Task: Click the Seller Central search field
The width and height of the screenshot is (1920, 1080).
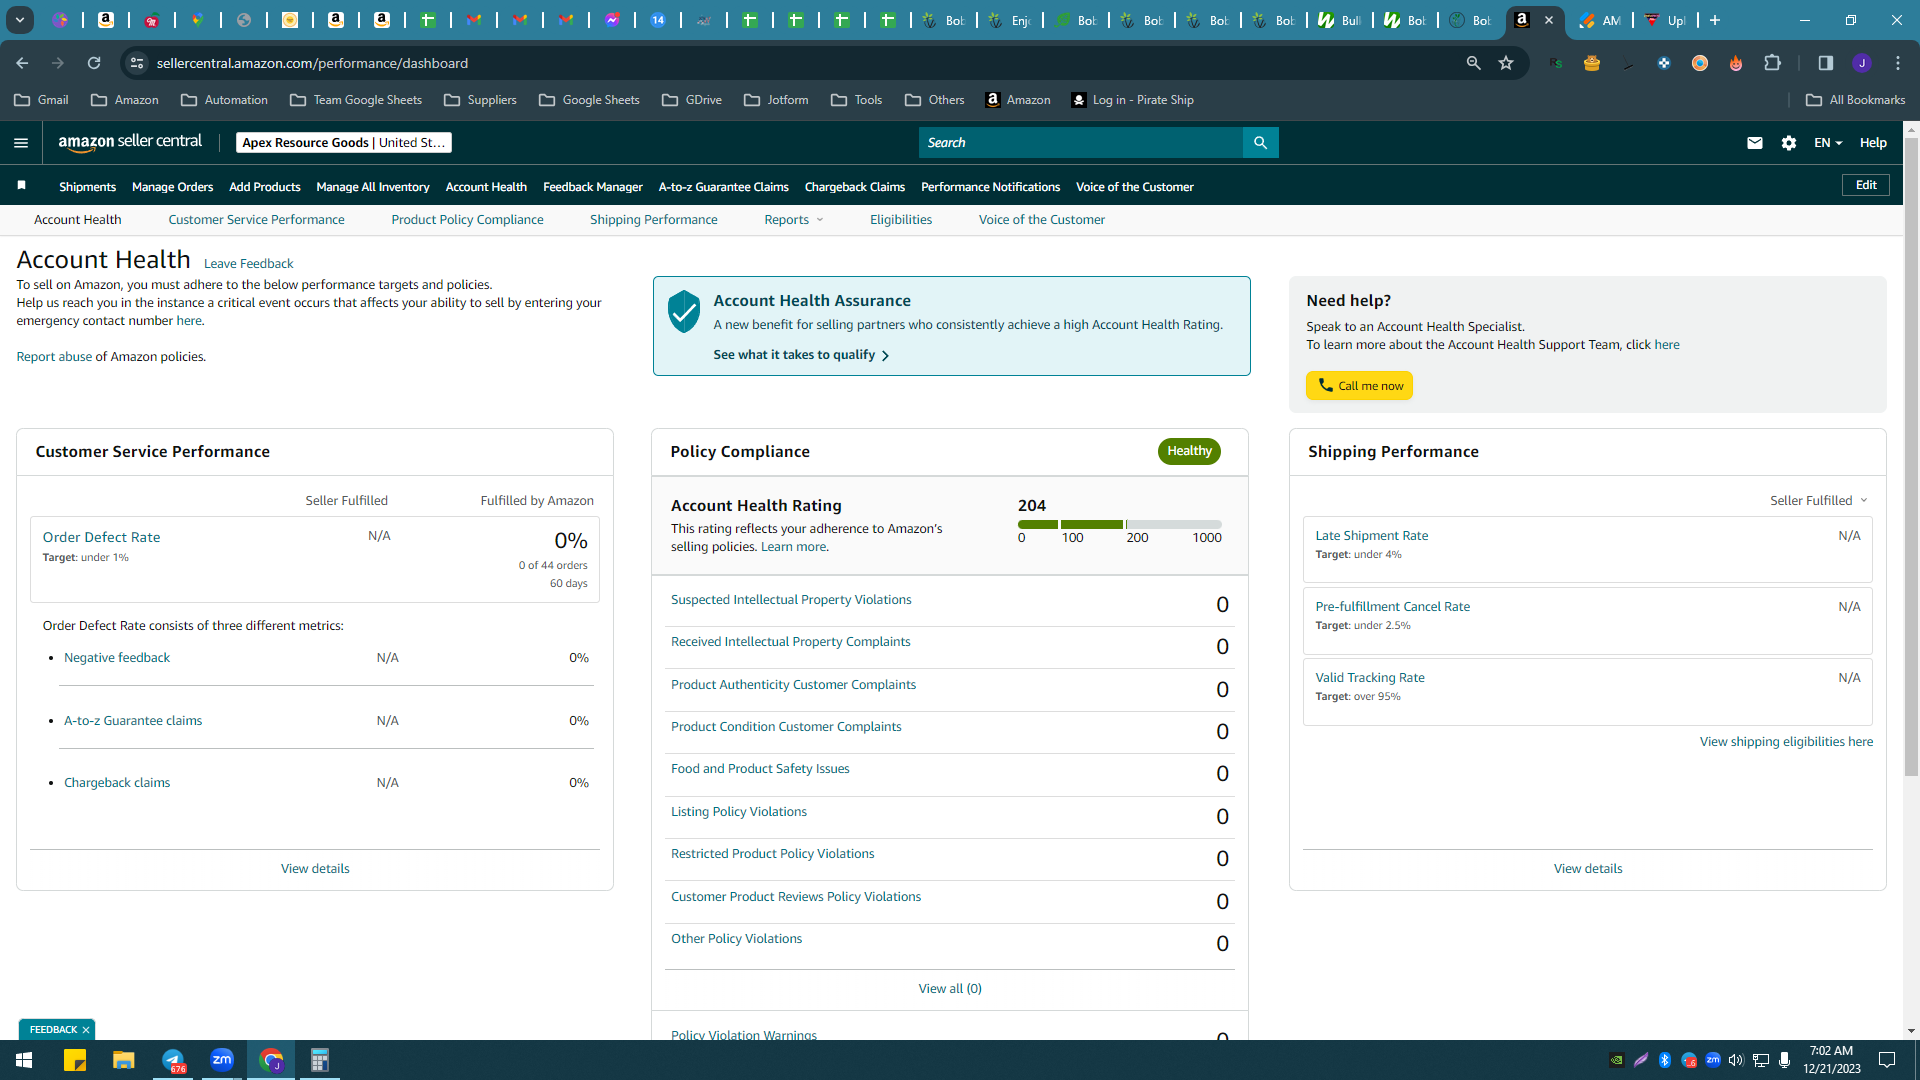Action: 1080,143
